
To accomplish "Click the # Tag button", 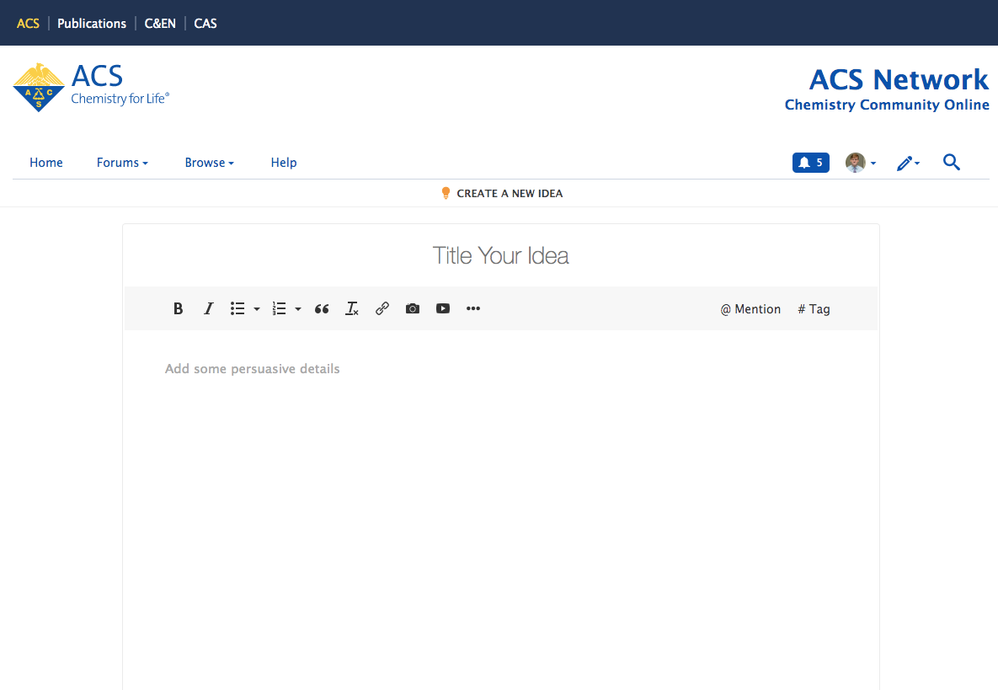I will [814, 309].
